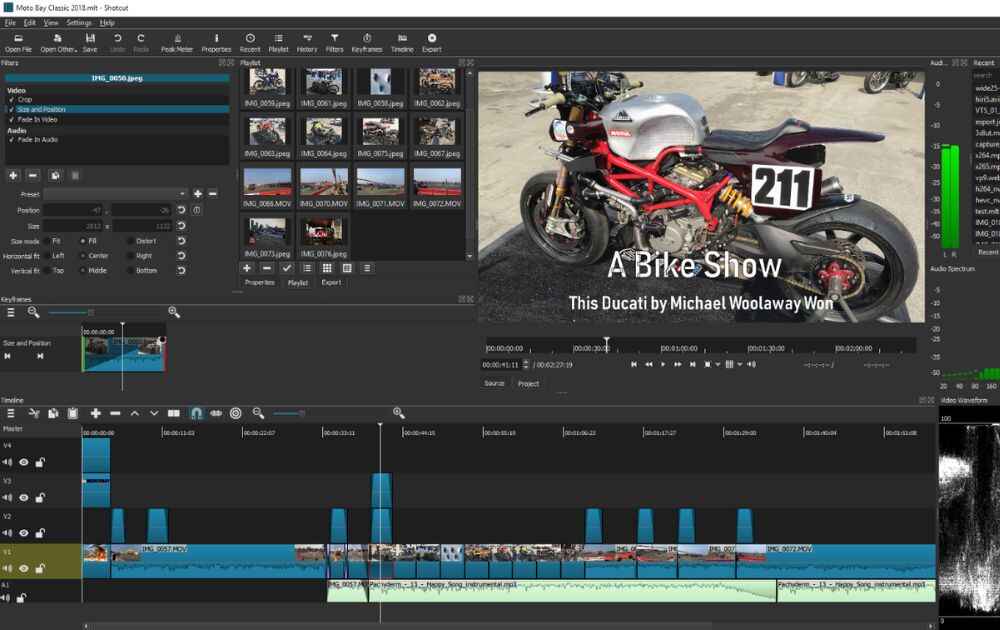The image size is (1000, 630).
Task: Cut the clip in the timeline toolbar
Action: pyautogui.click(x=34, y=414)
